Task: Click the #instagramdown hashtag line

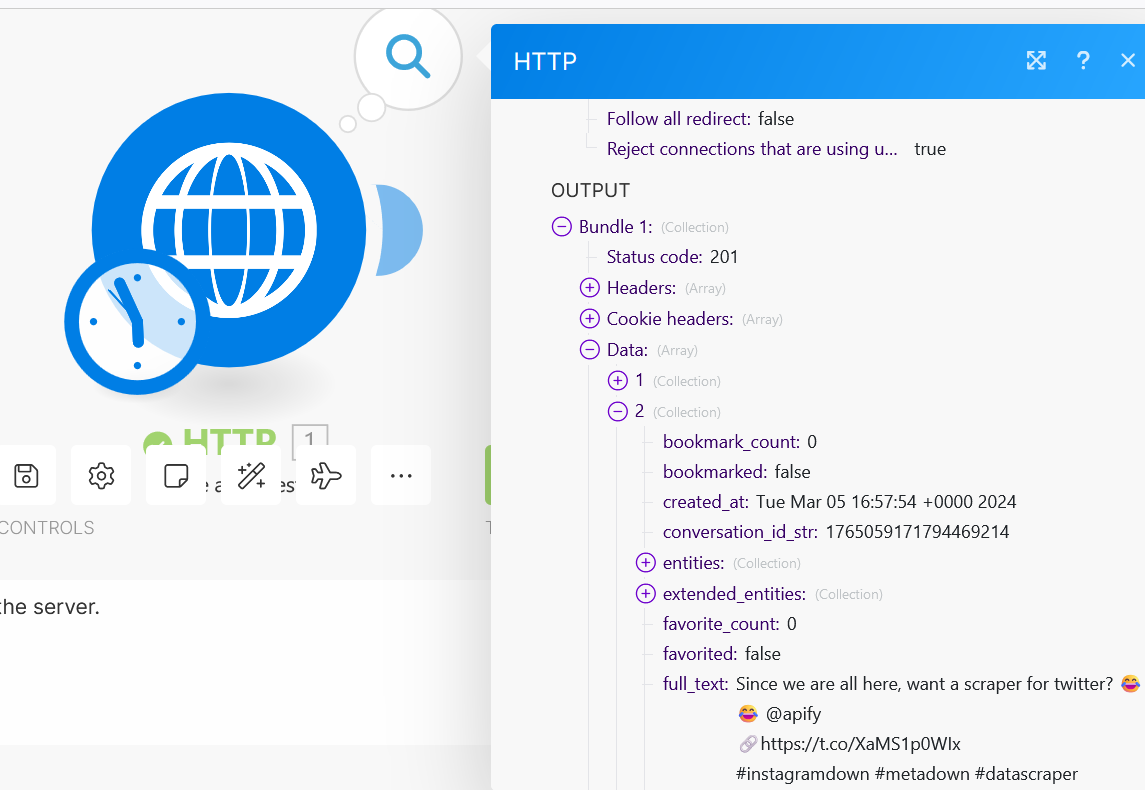Action: (907, 774)
